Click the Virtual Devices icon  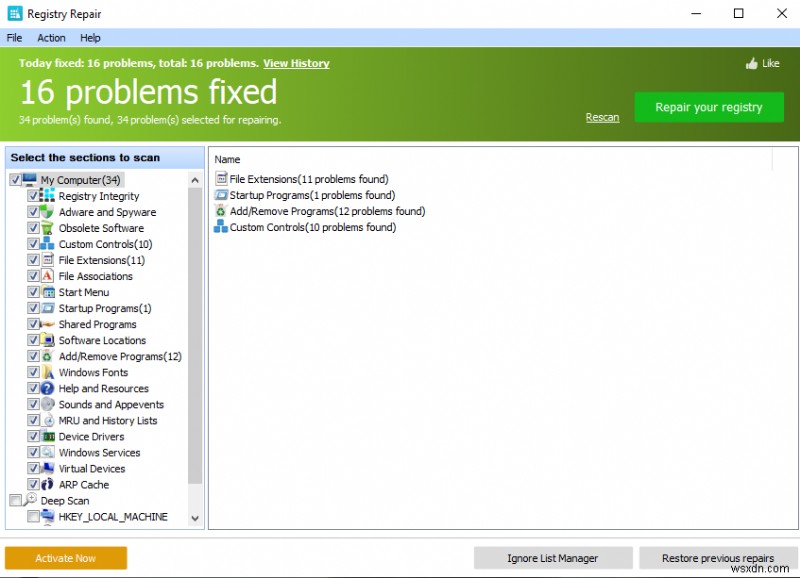point(47,468)
